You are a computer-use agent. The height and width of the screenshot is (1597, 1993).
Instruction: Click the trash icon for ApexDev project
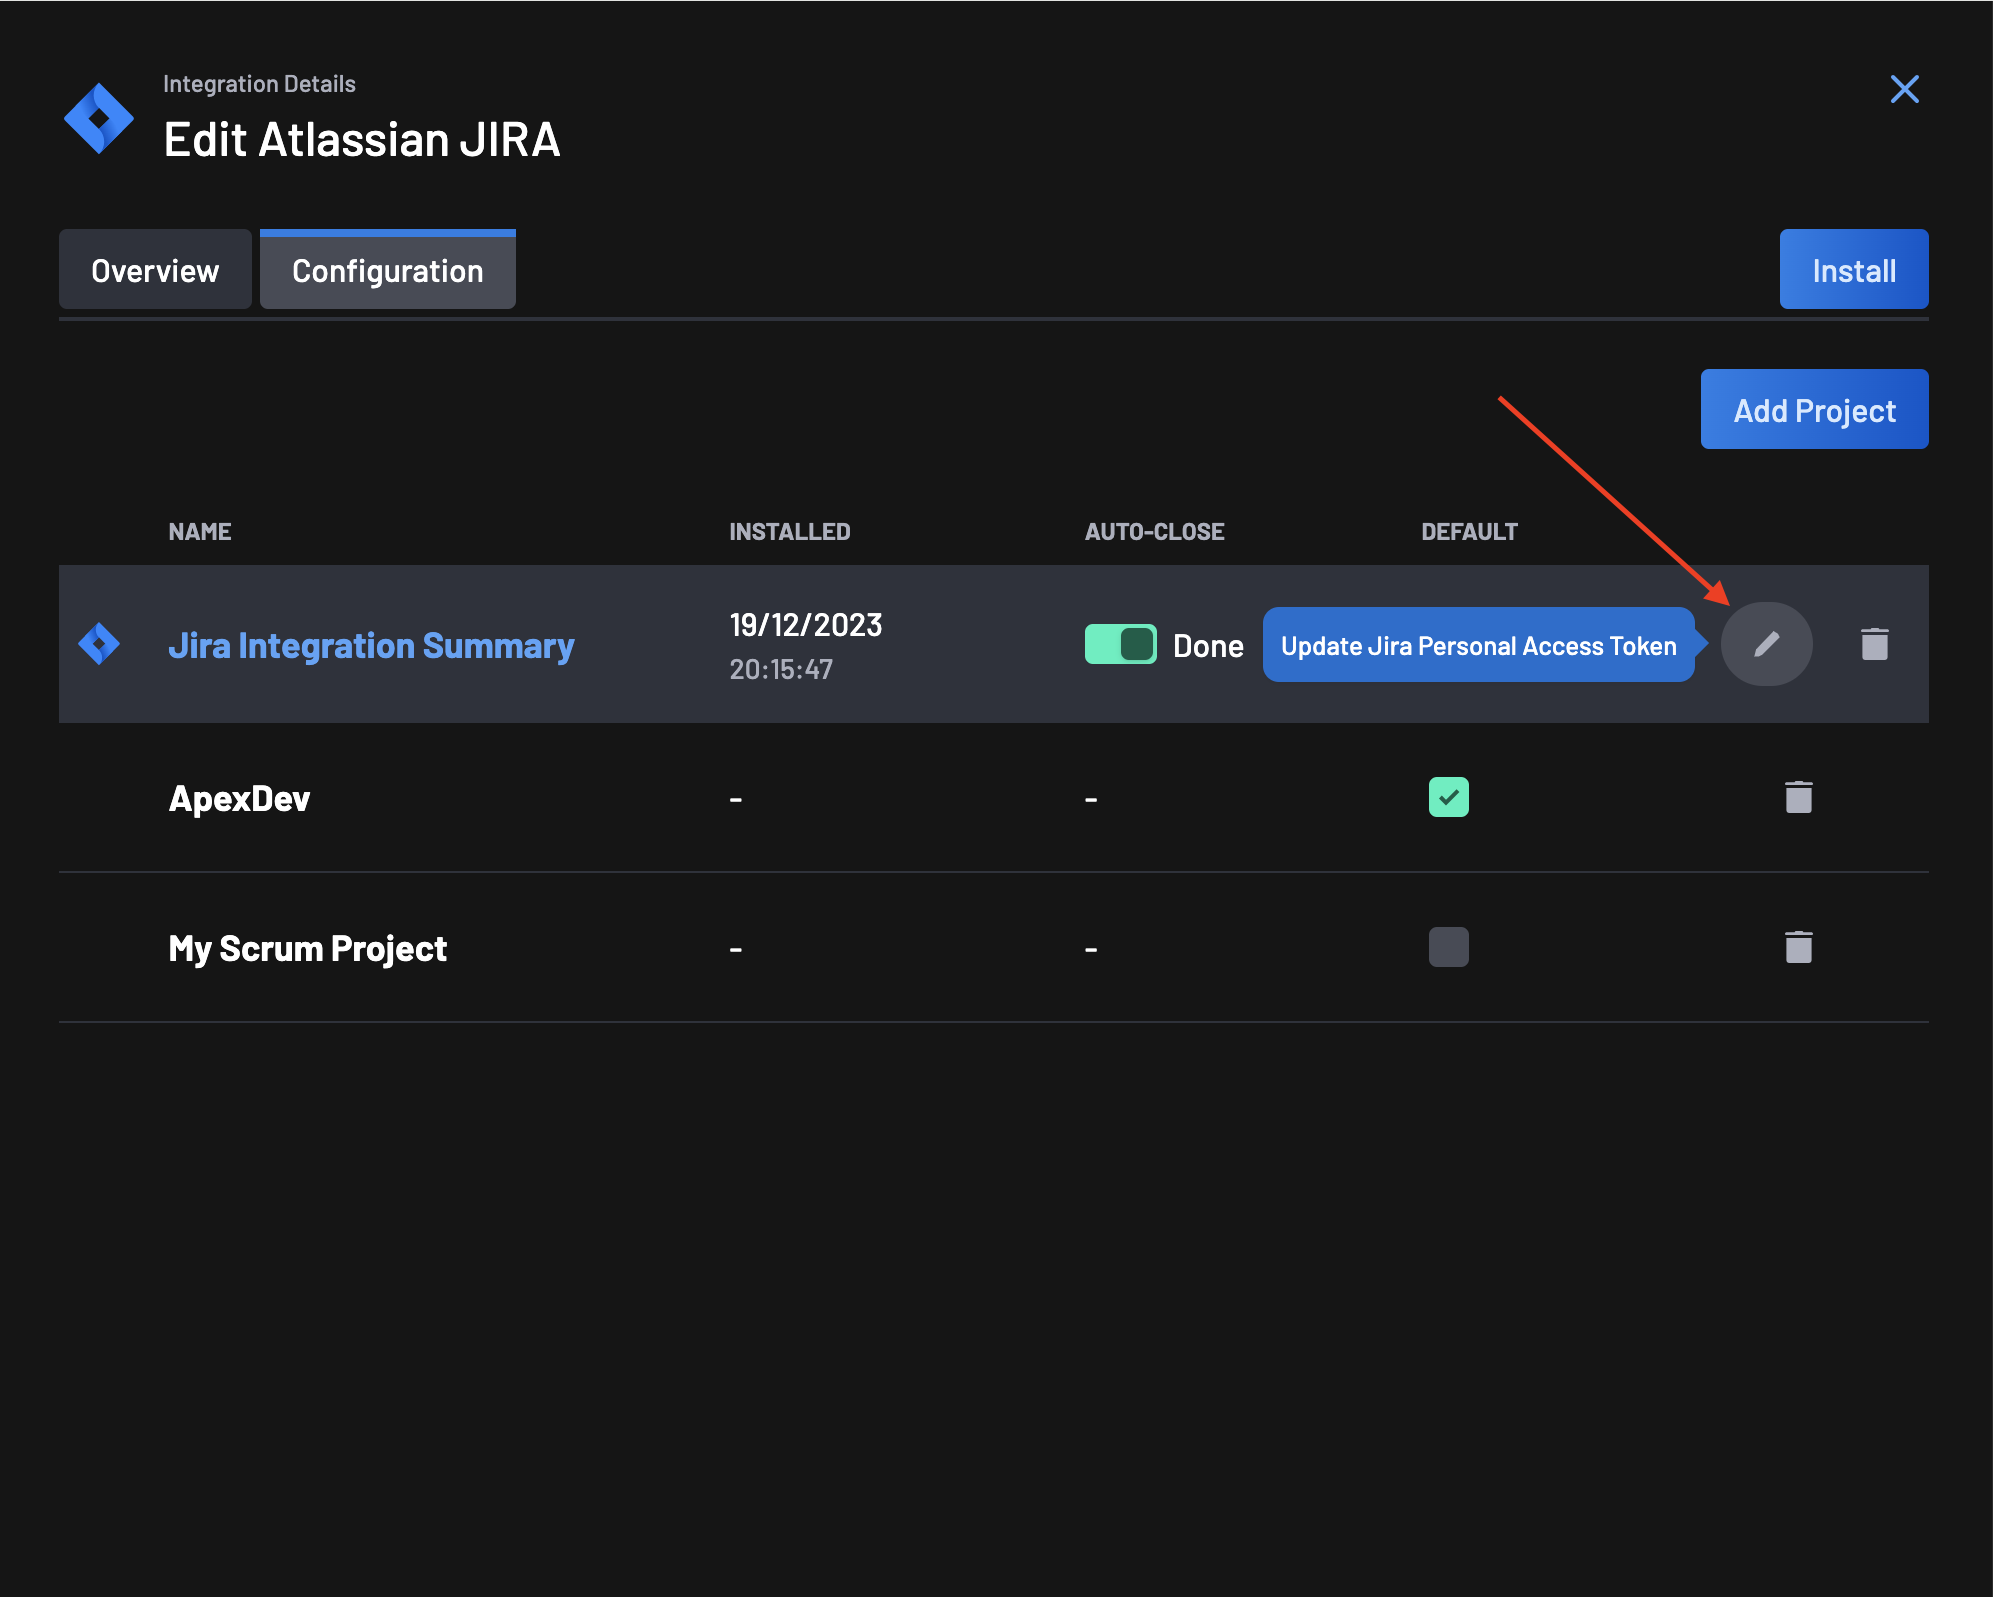1798,797
